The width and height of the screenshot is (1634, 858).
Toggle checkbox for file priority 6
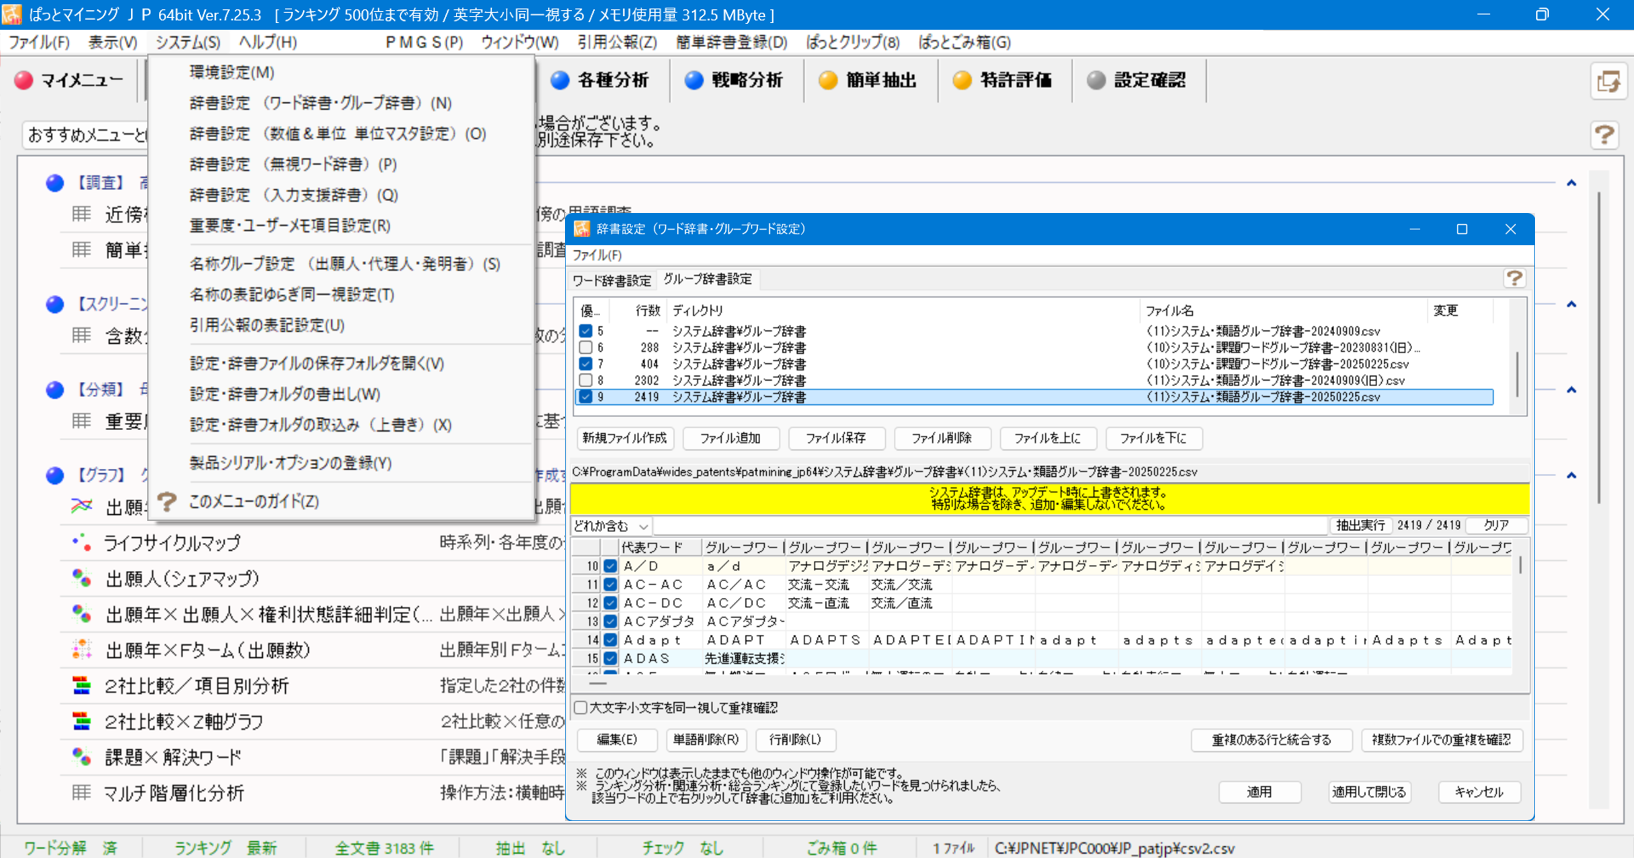(x=586, y=347)
